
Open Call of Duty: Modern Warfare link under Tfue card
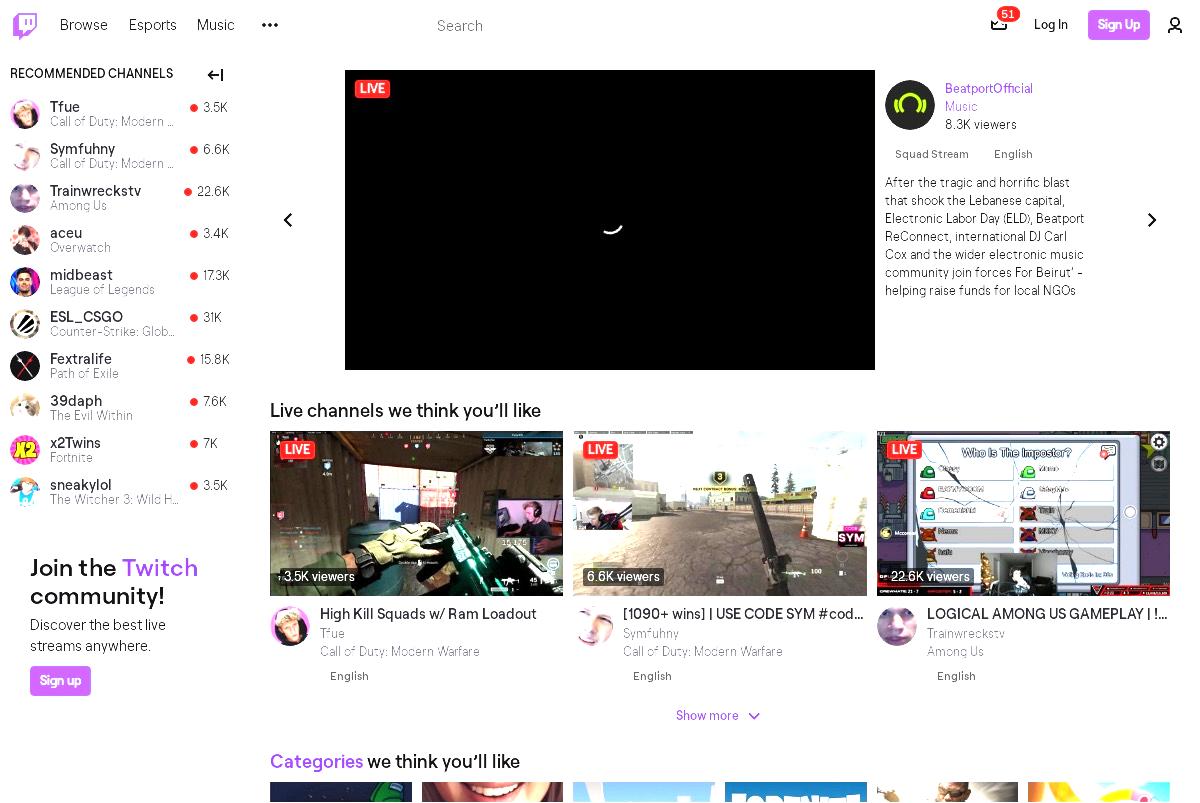pyautogui.click(x=400, y=652)
